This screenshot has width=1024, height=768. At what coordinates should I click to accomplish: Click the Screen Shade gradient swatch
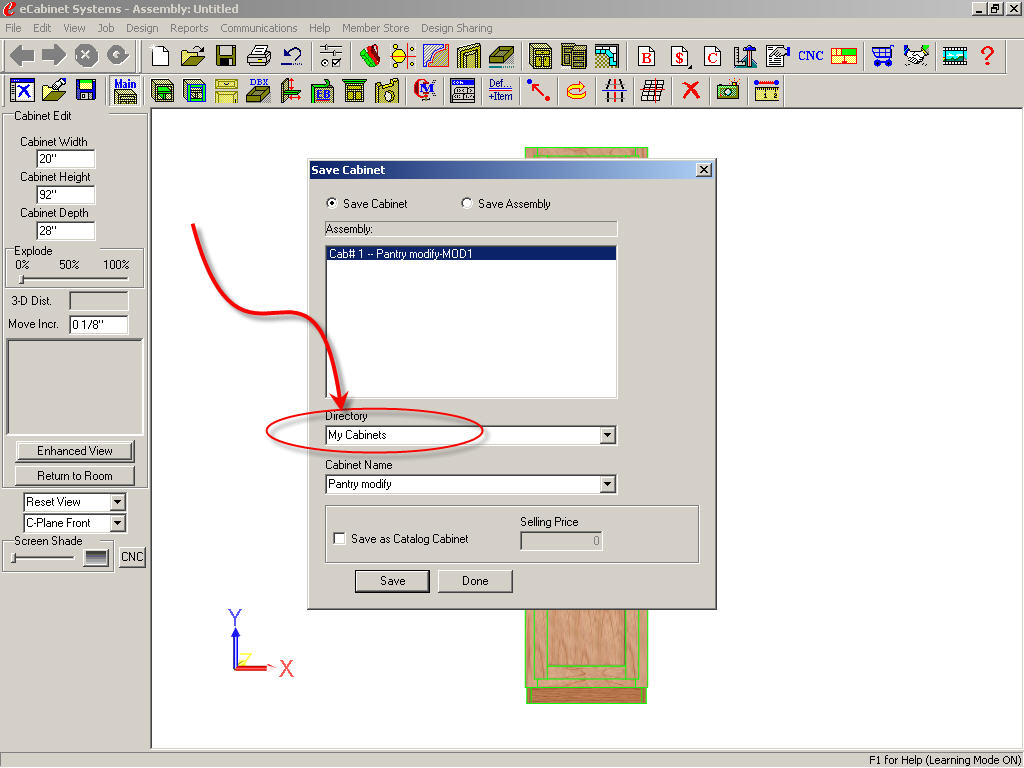click(96, 558)
